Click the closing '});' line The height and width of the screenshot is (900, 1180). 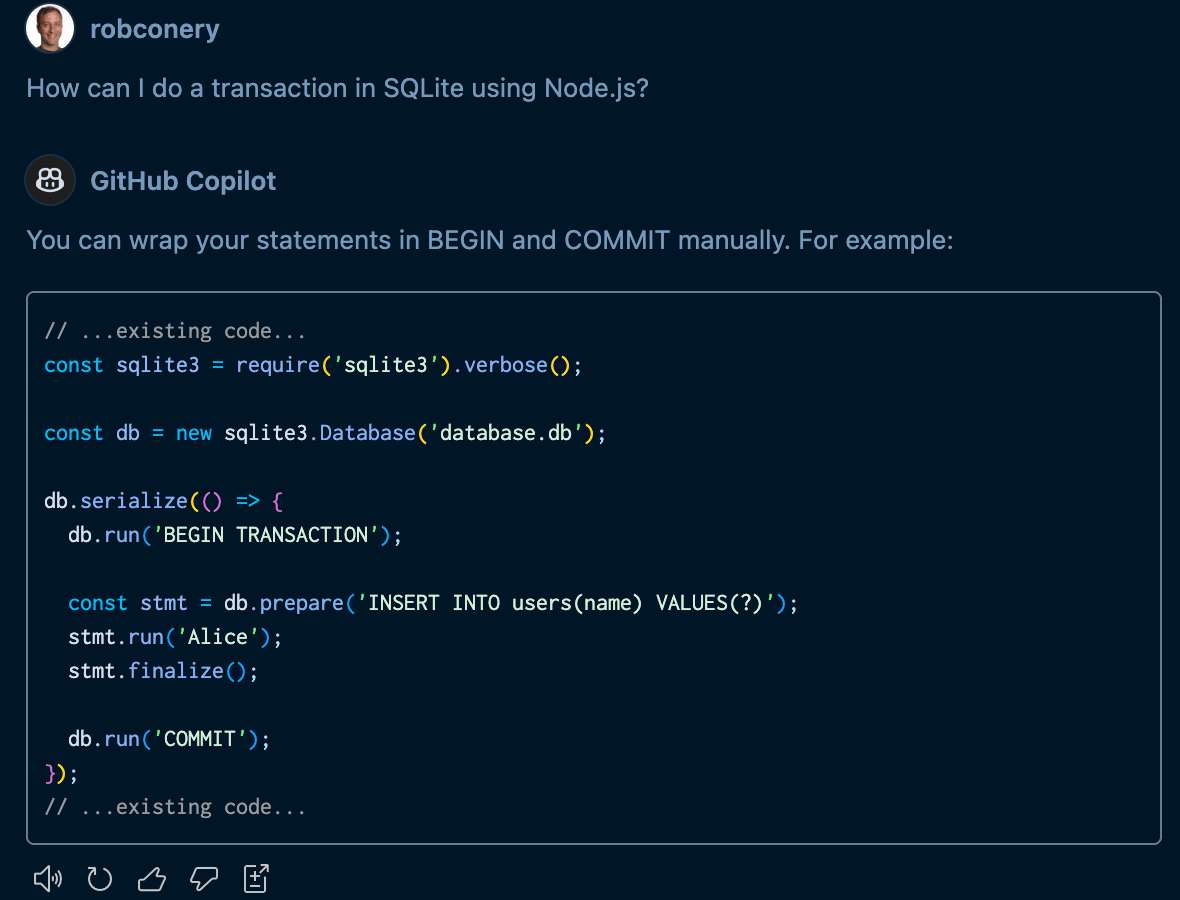(x=61, y=773)
